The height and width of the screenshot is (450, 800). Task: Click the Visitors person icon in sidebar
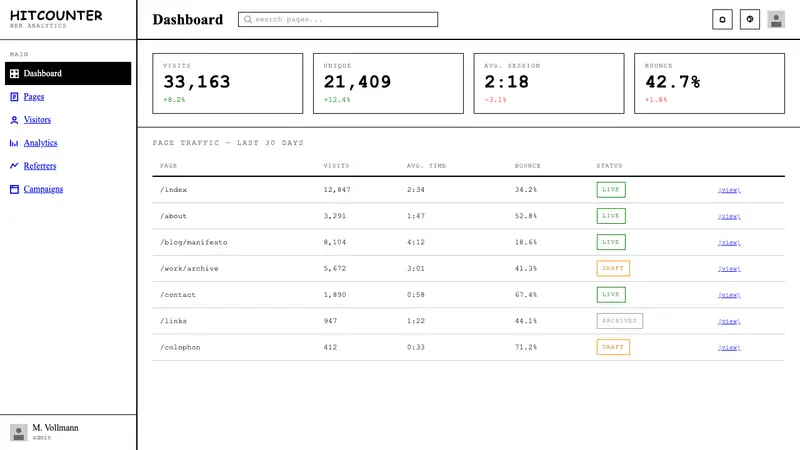tap(14, 120)
